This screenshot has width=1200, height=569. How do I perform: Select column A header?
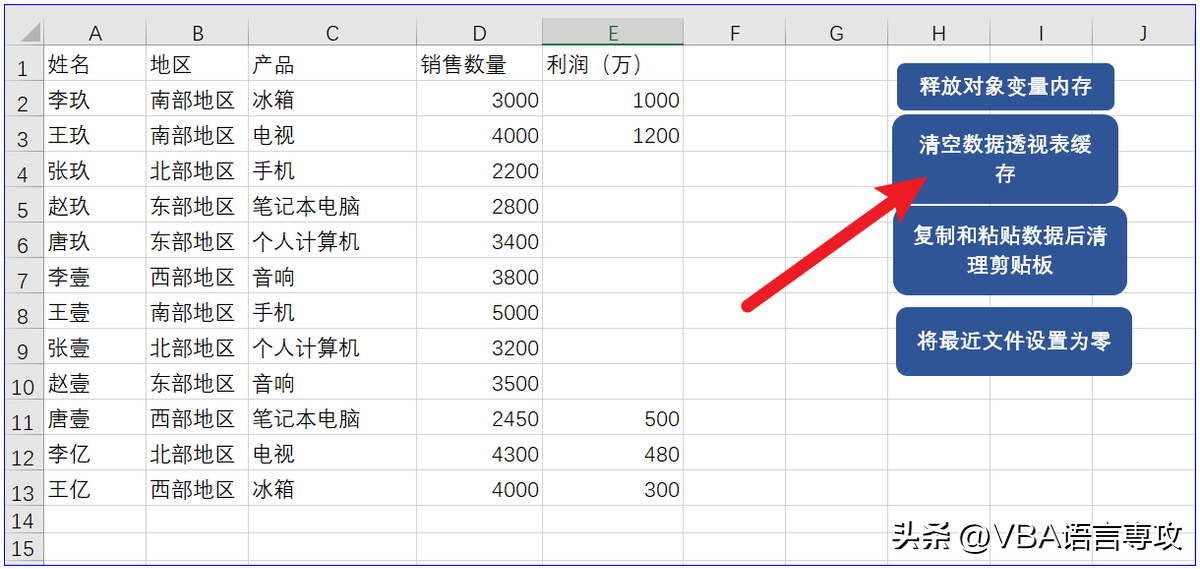point(95,33)
